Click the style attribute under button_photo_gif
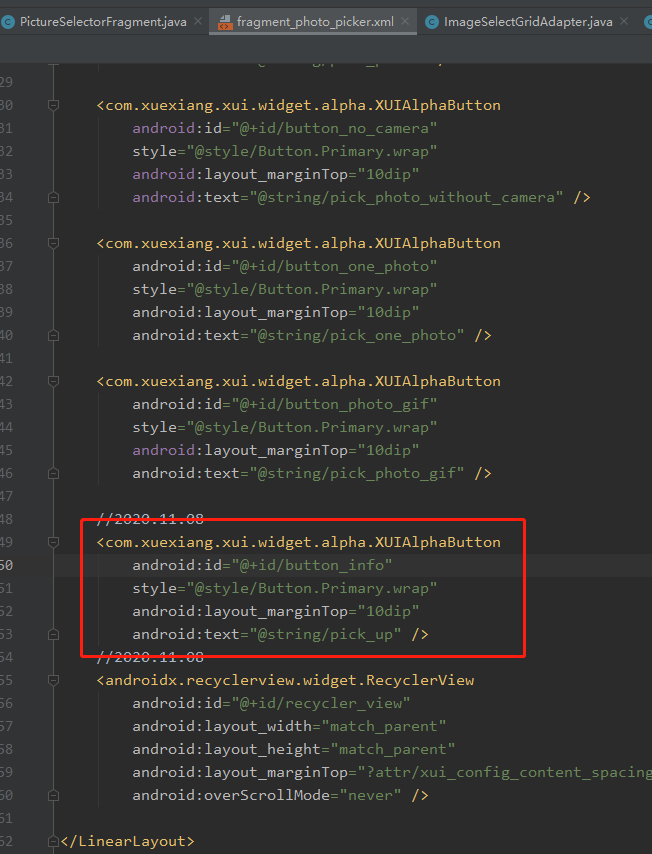This screenshot has width=652, height=854. click(x=284, y=428)
